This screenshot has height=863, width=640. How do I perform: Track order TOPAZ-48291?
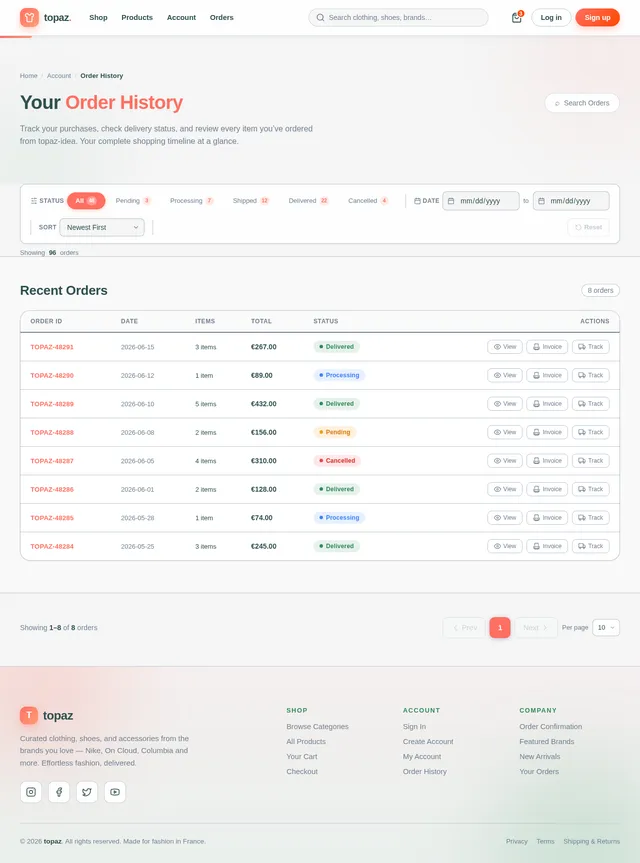click(590, 347)
